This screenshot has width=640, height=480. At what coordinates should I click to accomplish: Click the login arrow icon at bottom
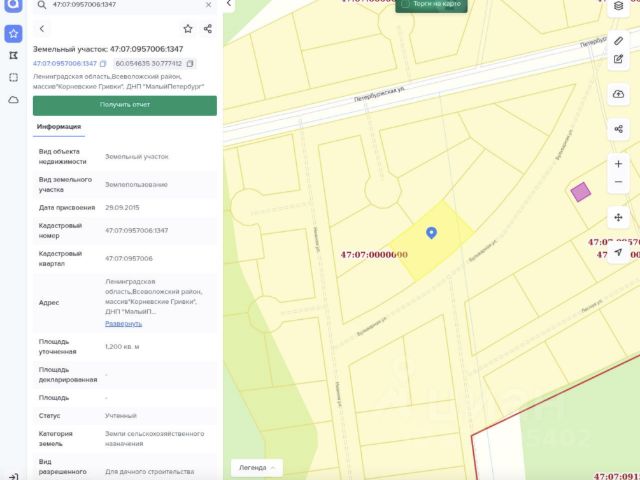tap(13, 476)
